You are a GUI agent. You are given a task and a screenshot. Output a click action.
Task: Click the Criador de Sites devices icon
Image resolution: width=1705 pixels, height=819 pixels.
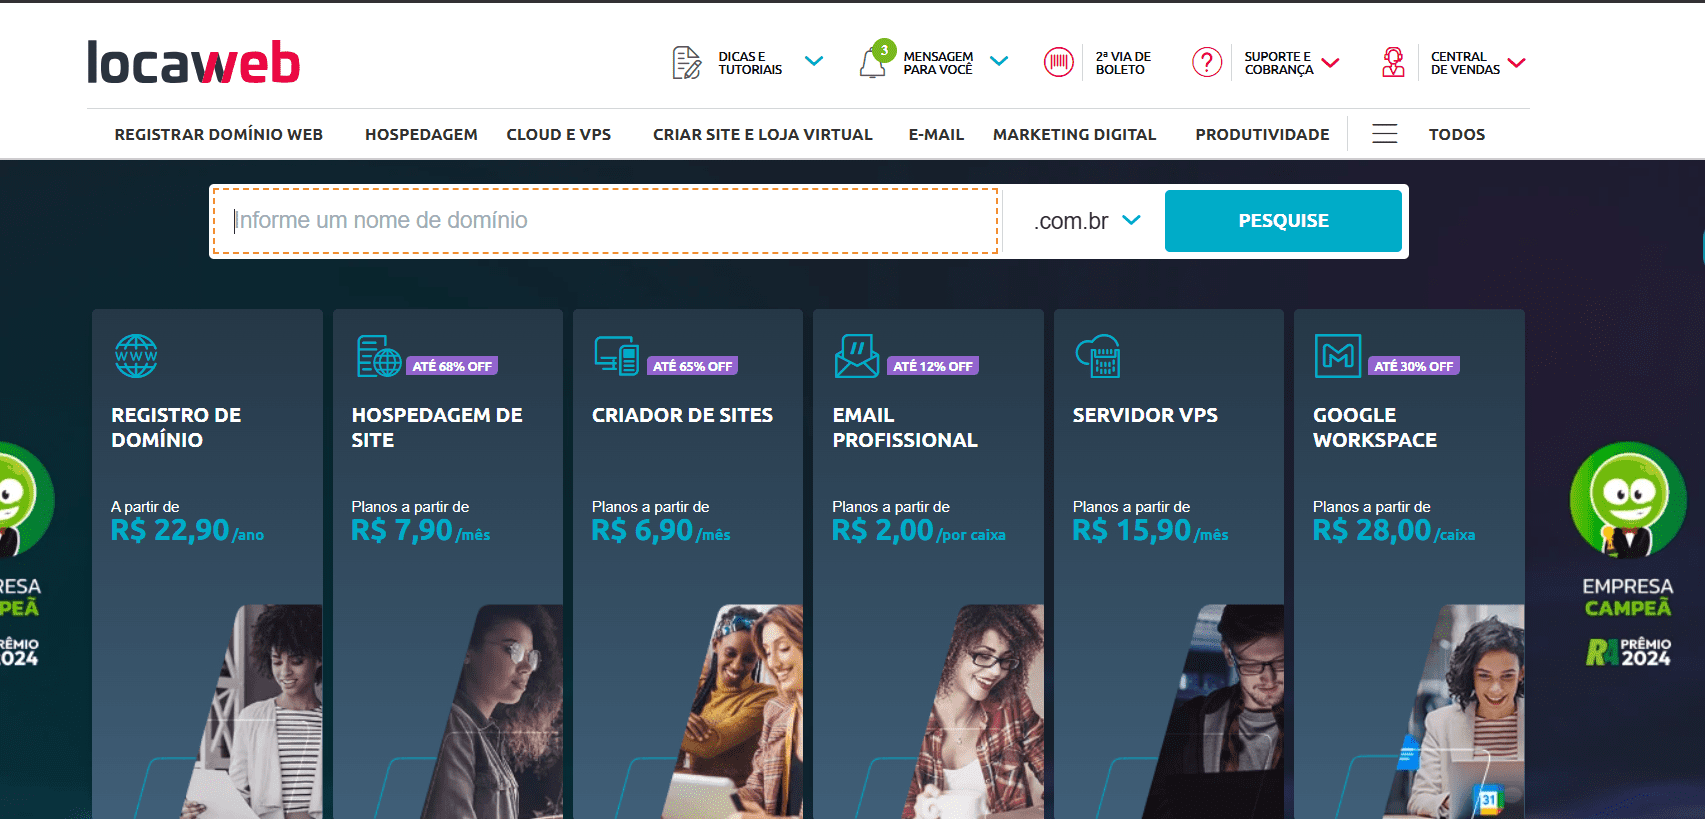(617, 356)
